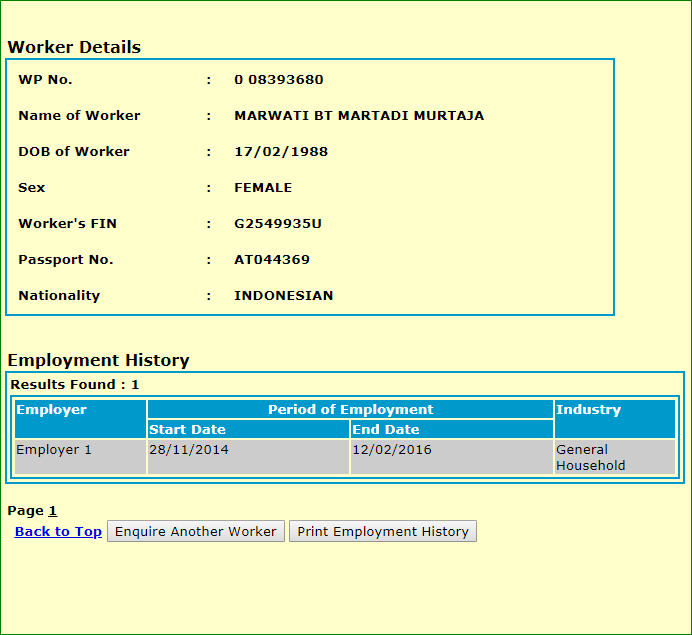This screenshot has height=635, width=692.
Task: Click the worker name MARWATI BT MARTADI MURTAJA
Action: point(359,116)
